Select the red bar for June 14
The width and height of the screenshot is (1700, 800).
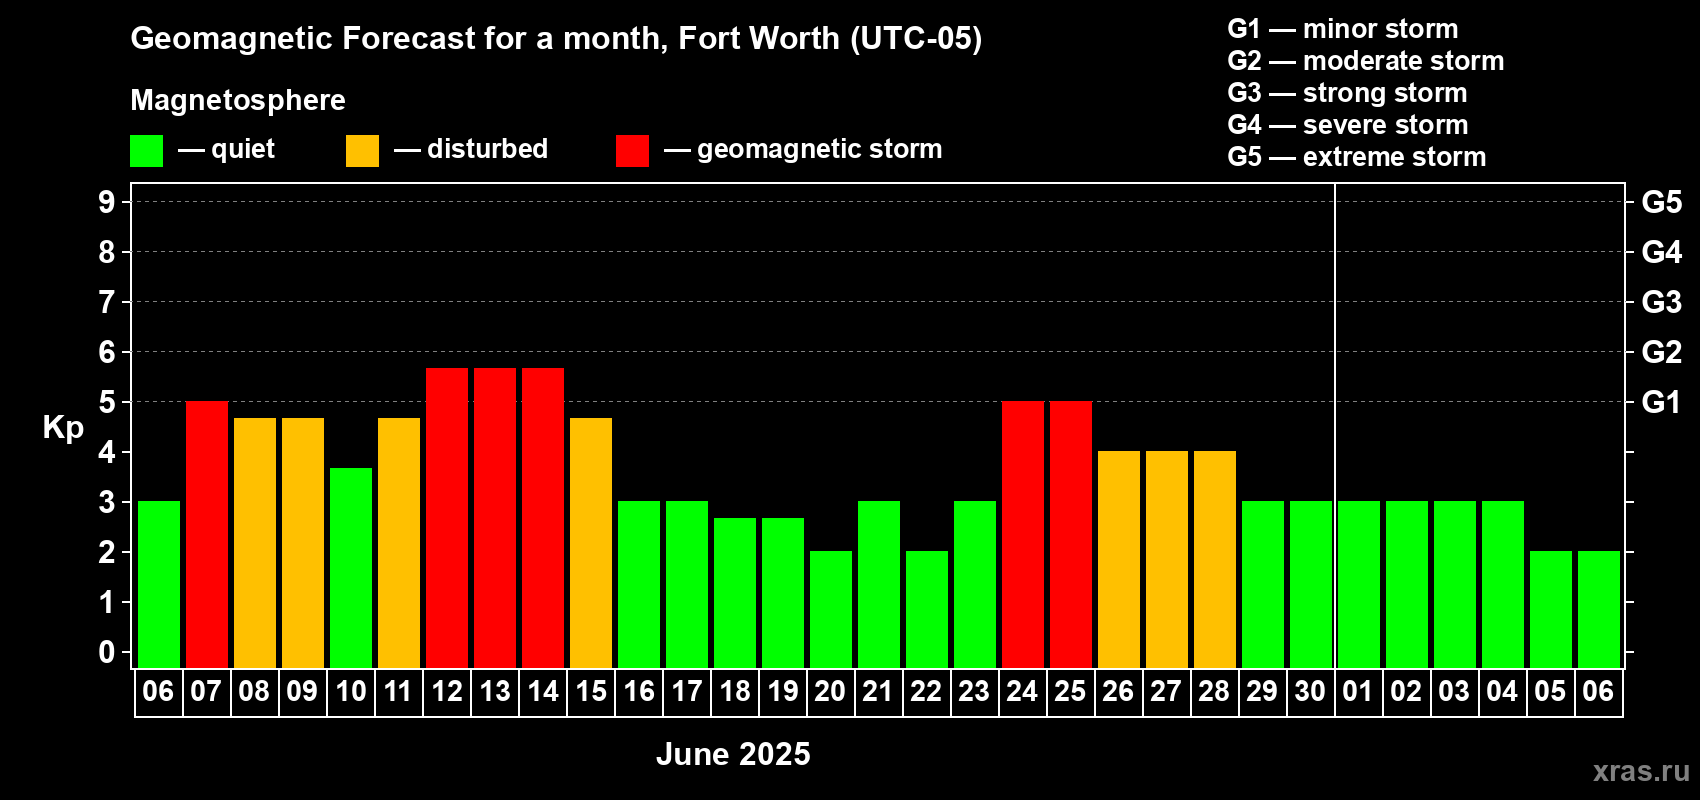point(543,518)
